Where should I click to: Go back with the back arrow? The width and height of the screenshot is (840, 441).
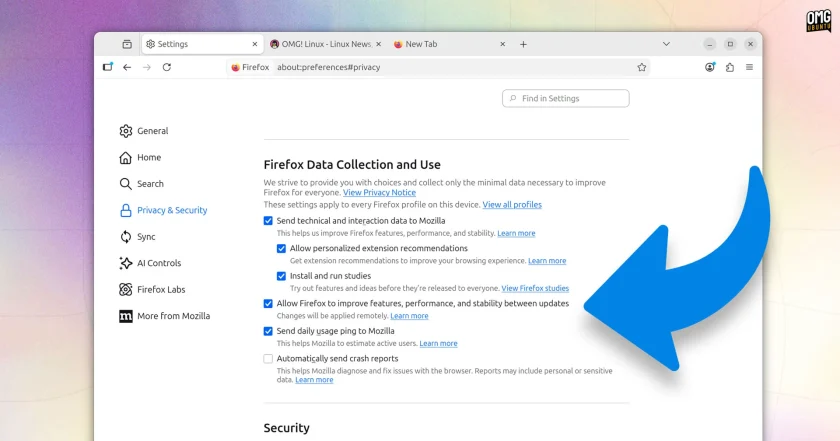tap(127, 67)
